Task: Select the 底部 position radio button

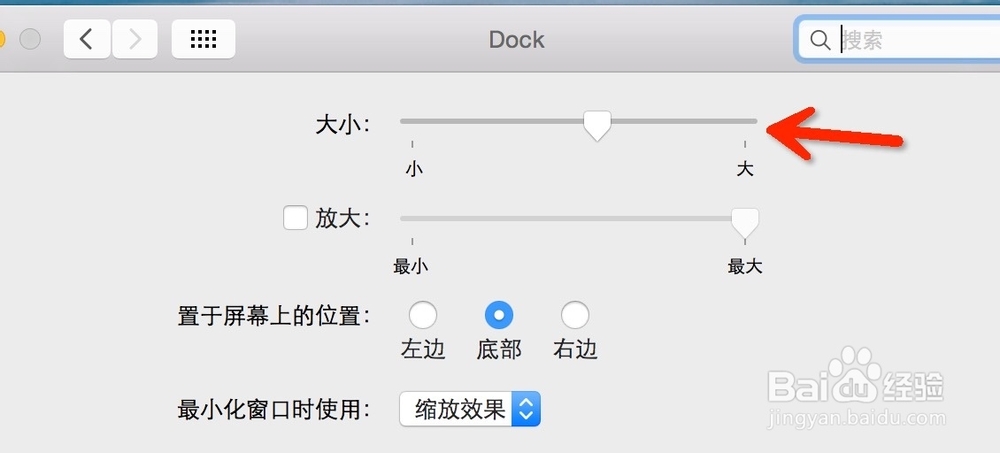Action: tap(499, 316)
